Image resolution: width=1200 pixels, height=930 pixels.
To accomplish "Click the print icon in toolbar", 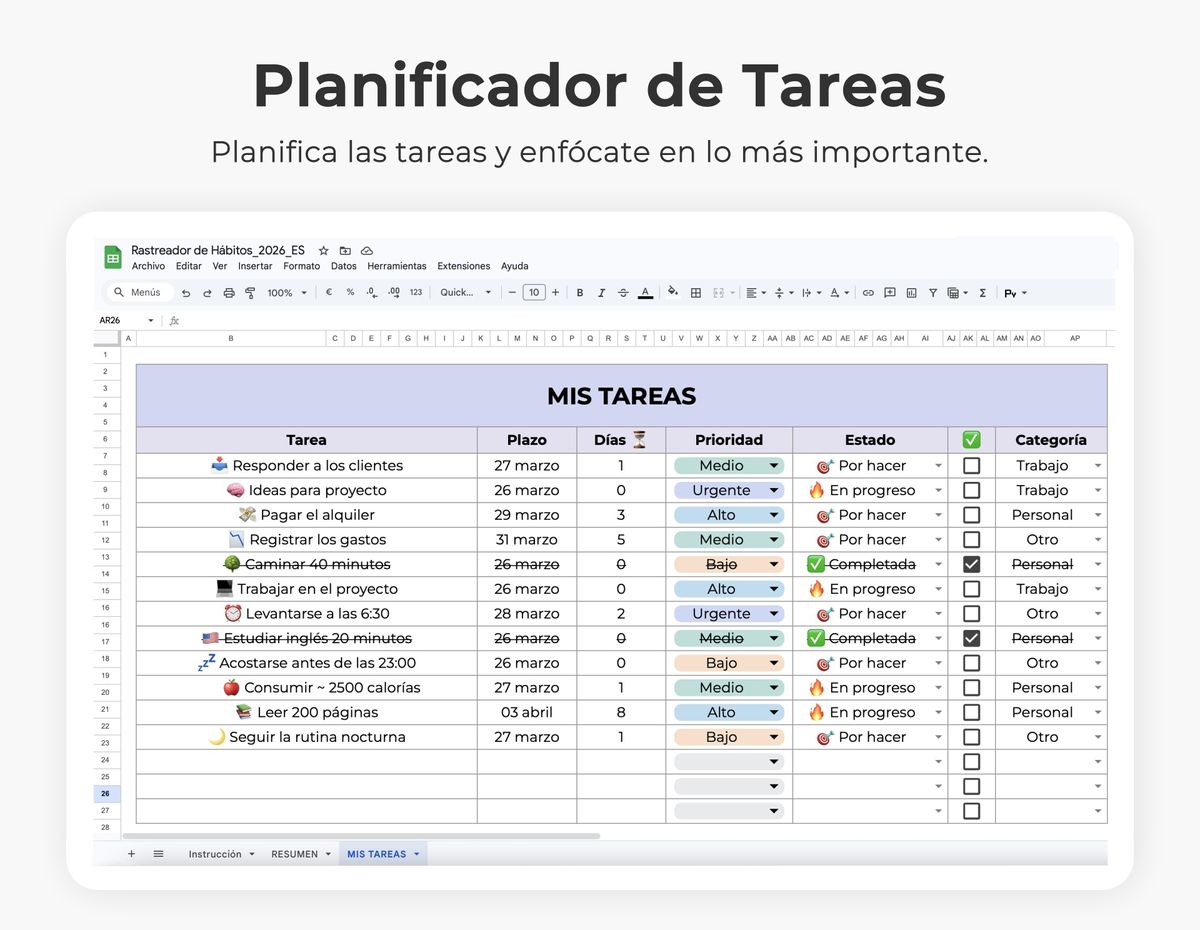I will tap(229, 293).
